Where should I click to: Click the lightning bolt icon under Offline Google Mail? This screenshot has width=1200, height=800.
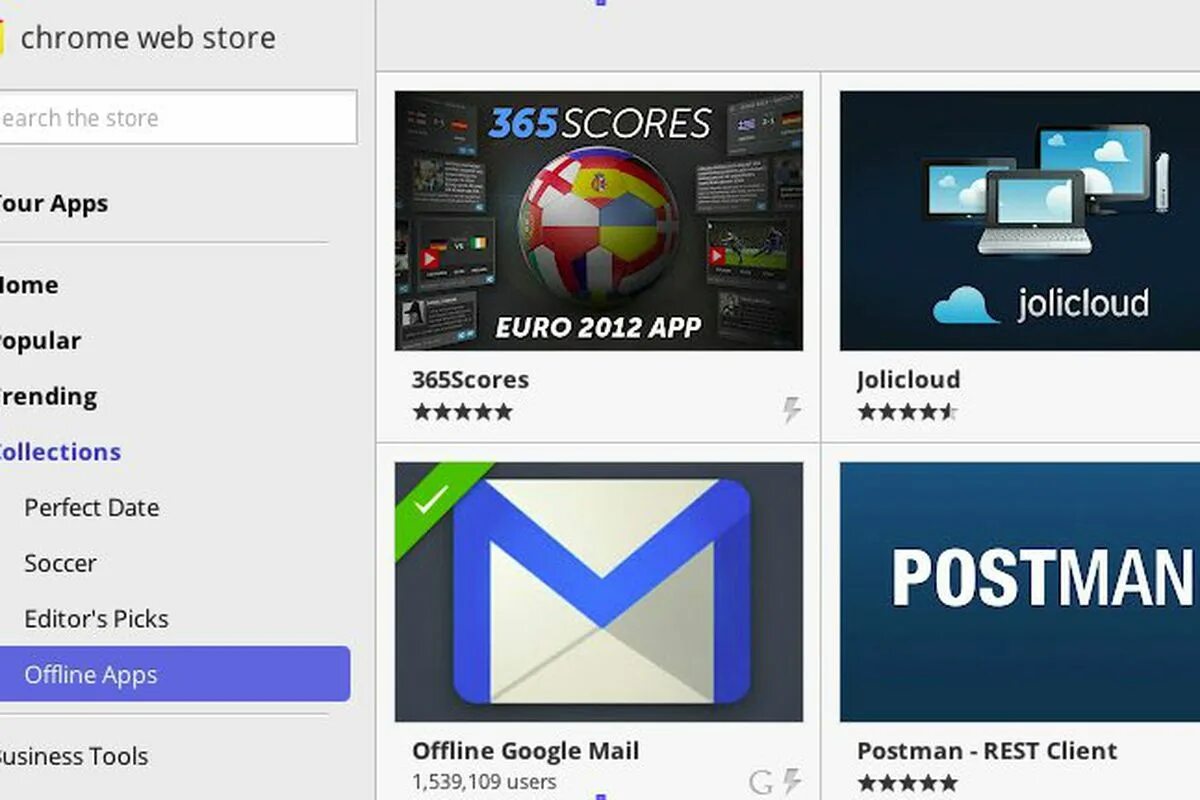pyautogui.click(x=791, y=782)
